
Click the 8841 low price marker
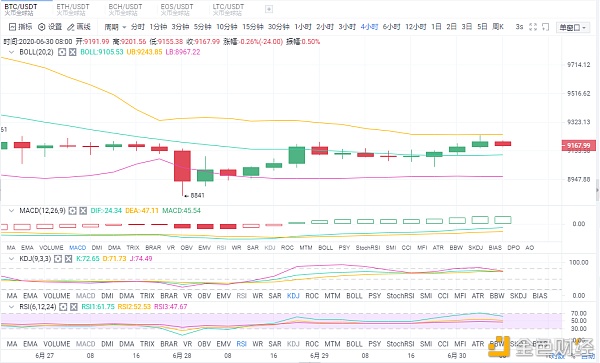point(195,195)
